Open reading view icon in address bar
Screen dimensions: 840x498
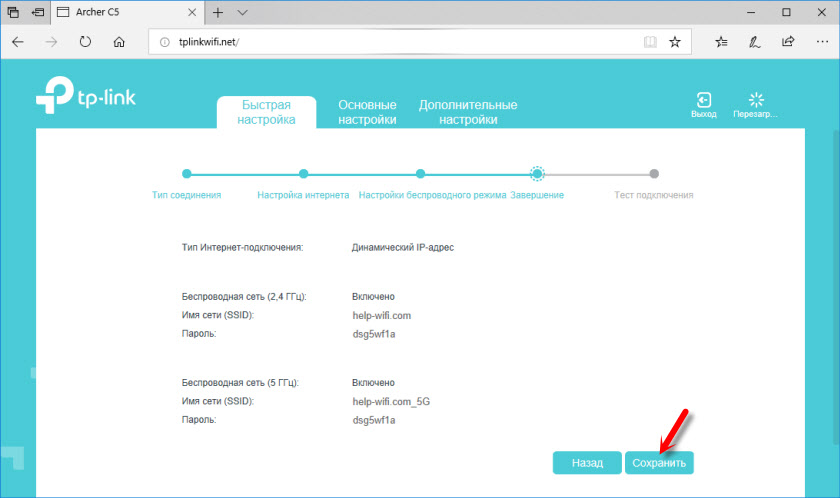650,42
